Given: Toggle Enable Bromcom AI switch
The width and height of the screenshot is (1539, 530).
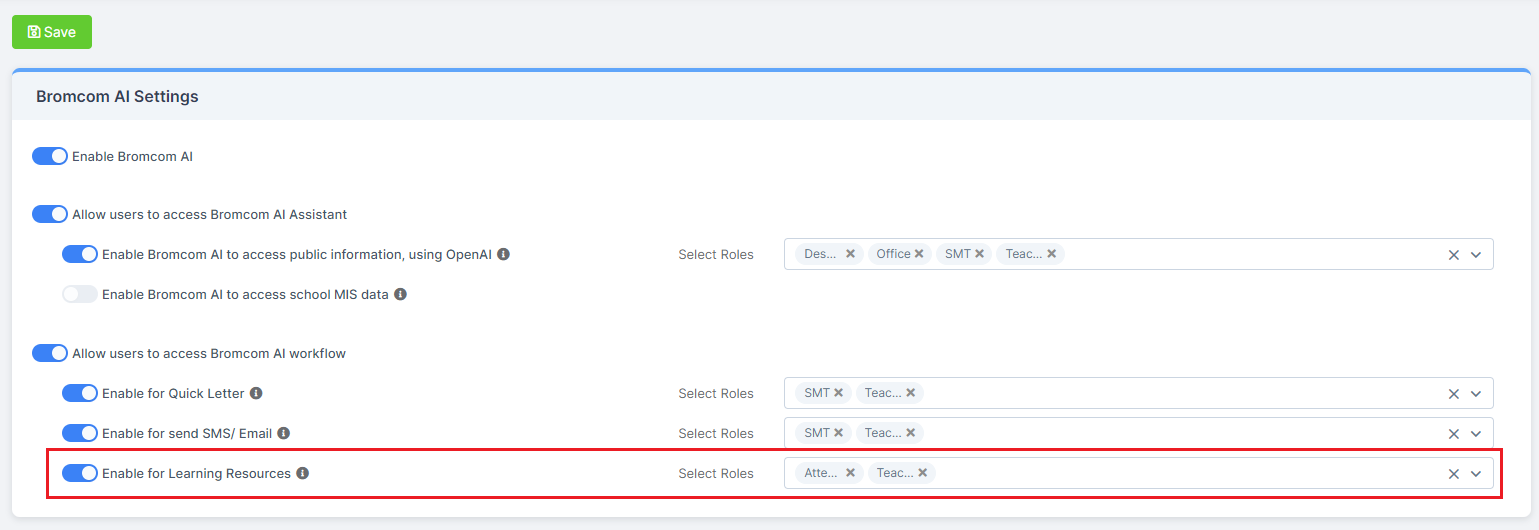Looking at the screenshot, I should pos(50,156).
